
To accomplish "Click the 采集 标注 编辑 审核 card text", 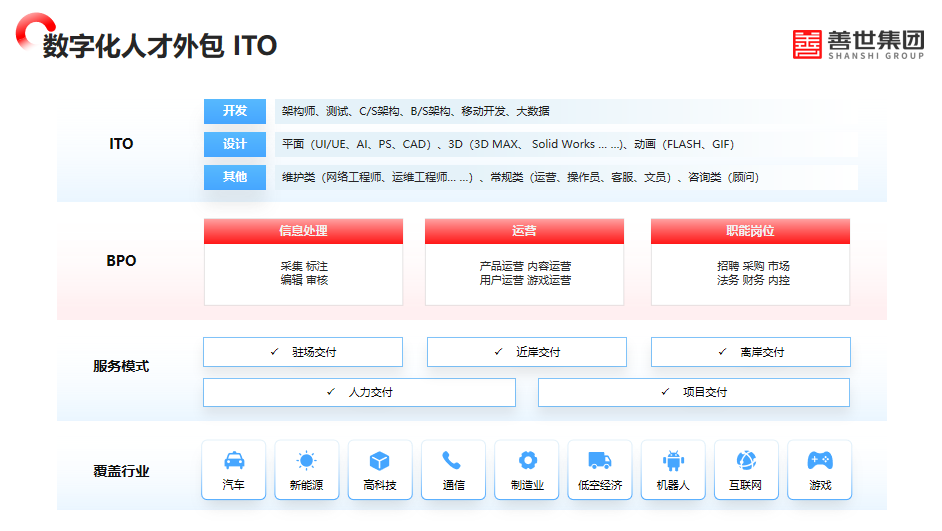I will pos(304,273).
